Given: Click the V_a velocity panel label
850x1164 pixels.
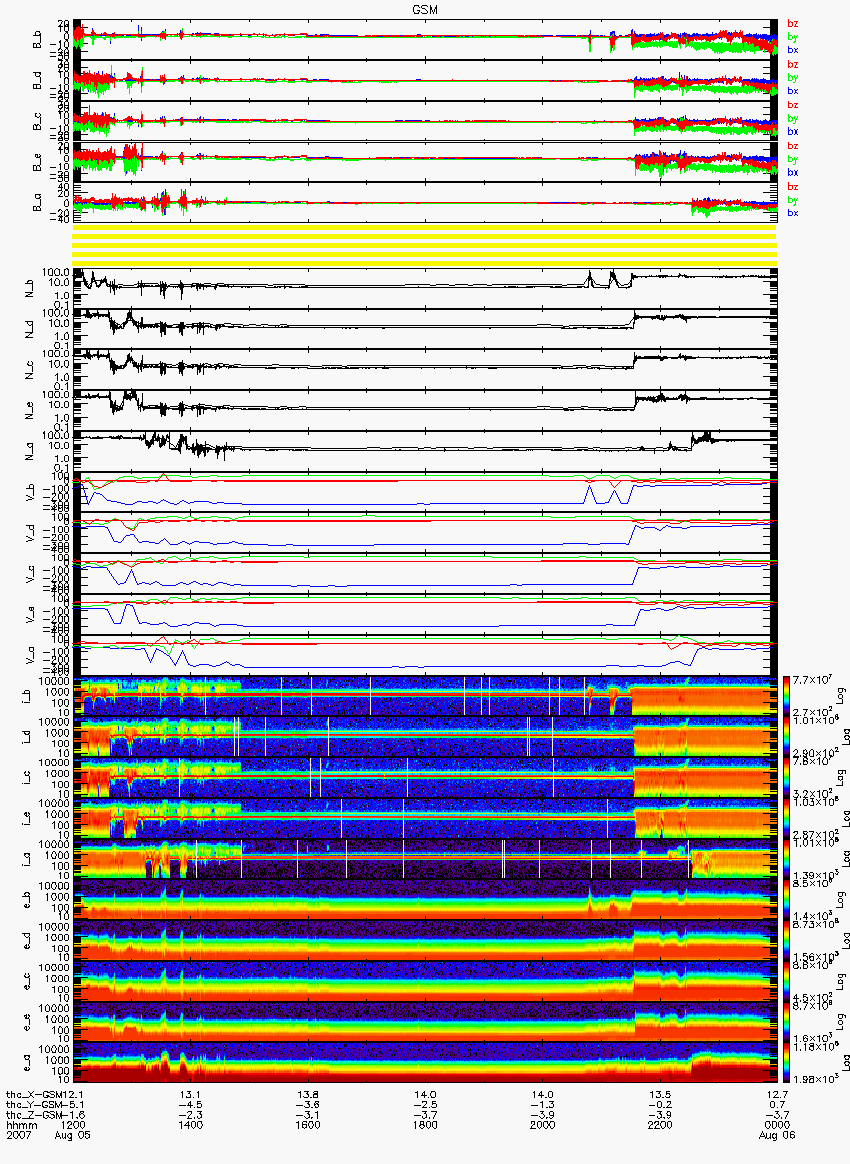Looking at the screenshot, I should pyautogui.click(x=31, y=655).
